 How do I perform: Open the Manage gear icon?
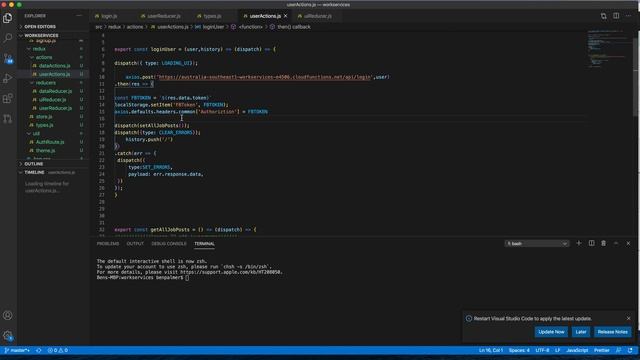8,336
